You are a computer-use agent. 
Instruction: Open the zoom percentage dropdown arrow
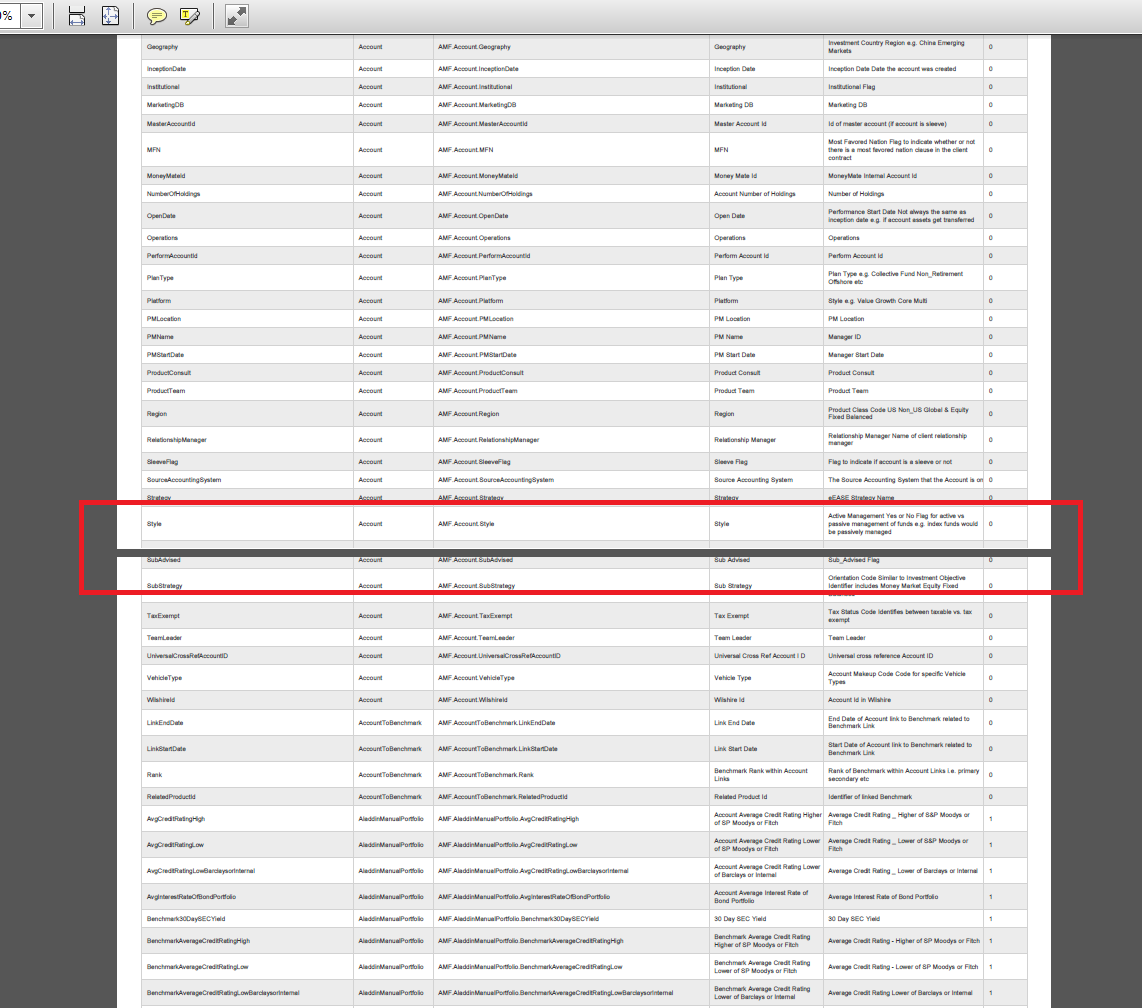pyautogui.click(x=32, y=16)
